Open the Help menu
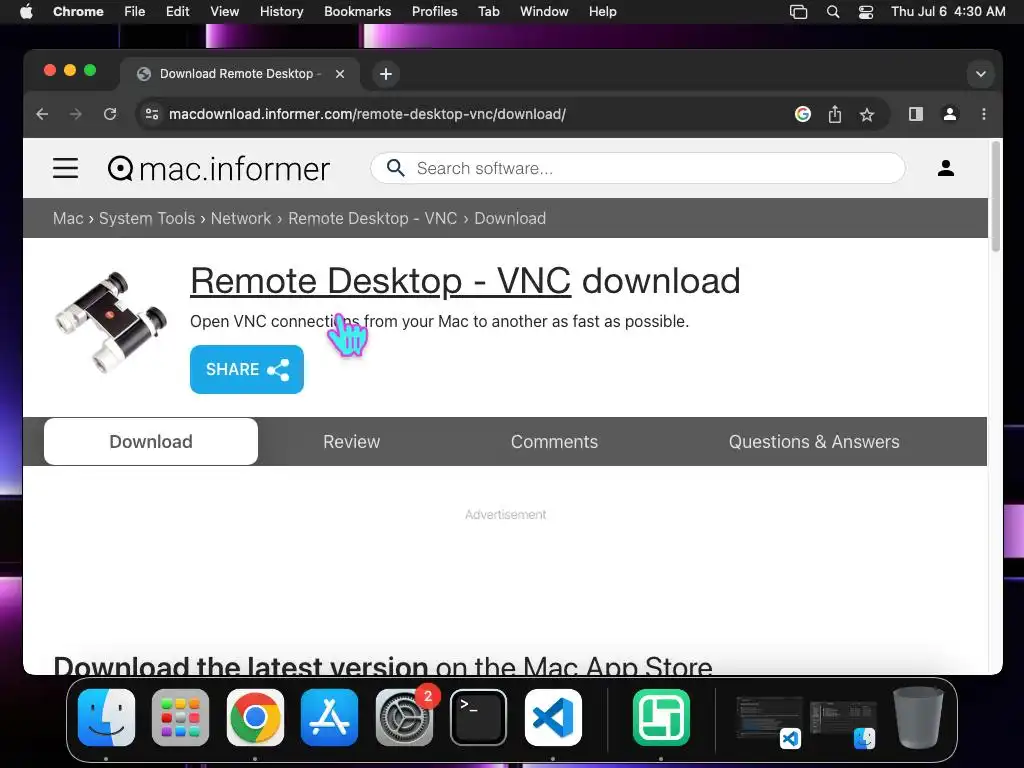 602,12
